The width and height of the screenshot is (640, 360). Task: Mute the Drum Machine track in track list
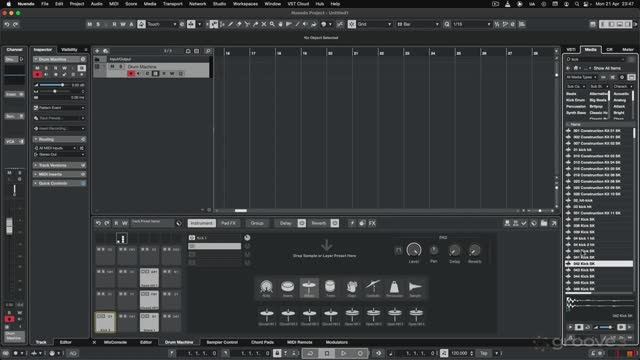112,67
